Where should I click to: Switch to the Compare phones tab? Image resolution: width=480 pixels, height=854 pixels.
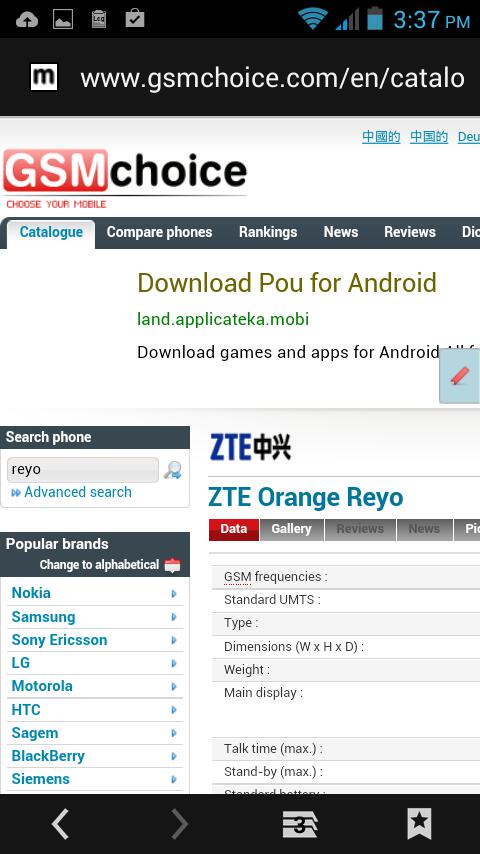[159, 232]
